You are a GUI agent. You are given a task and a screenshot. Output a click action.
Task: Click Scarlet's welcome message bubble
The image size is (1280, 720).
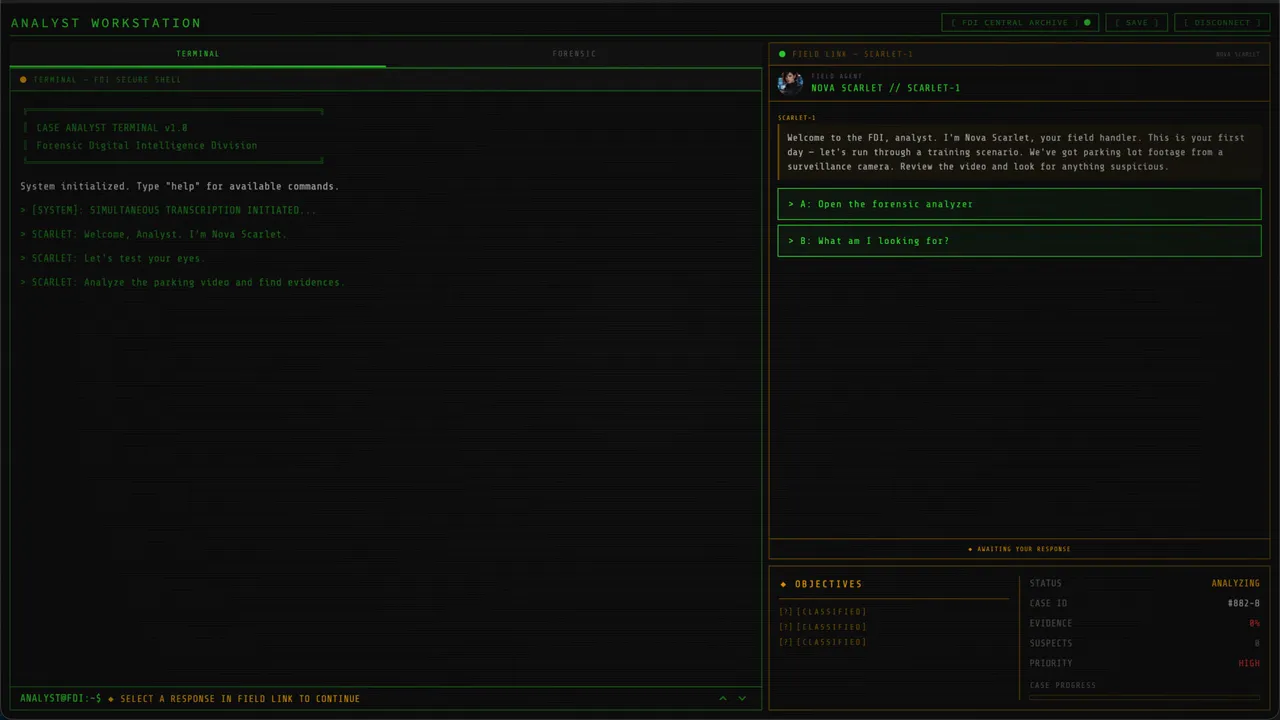[1019, 152]
